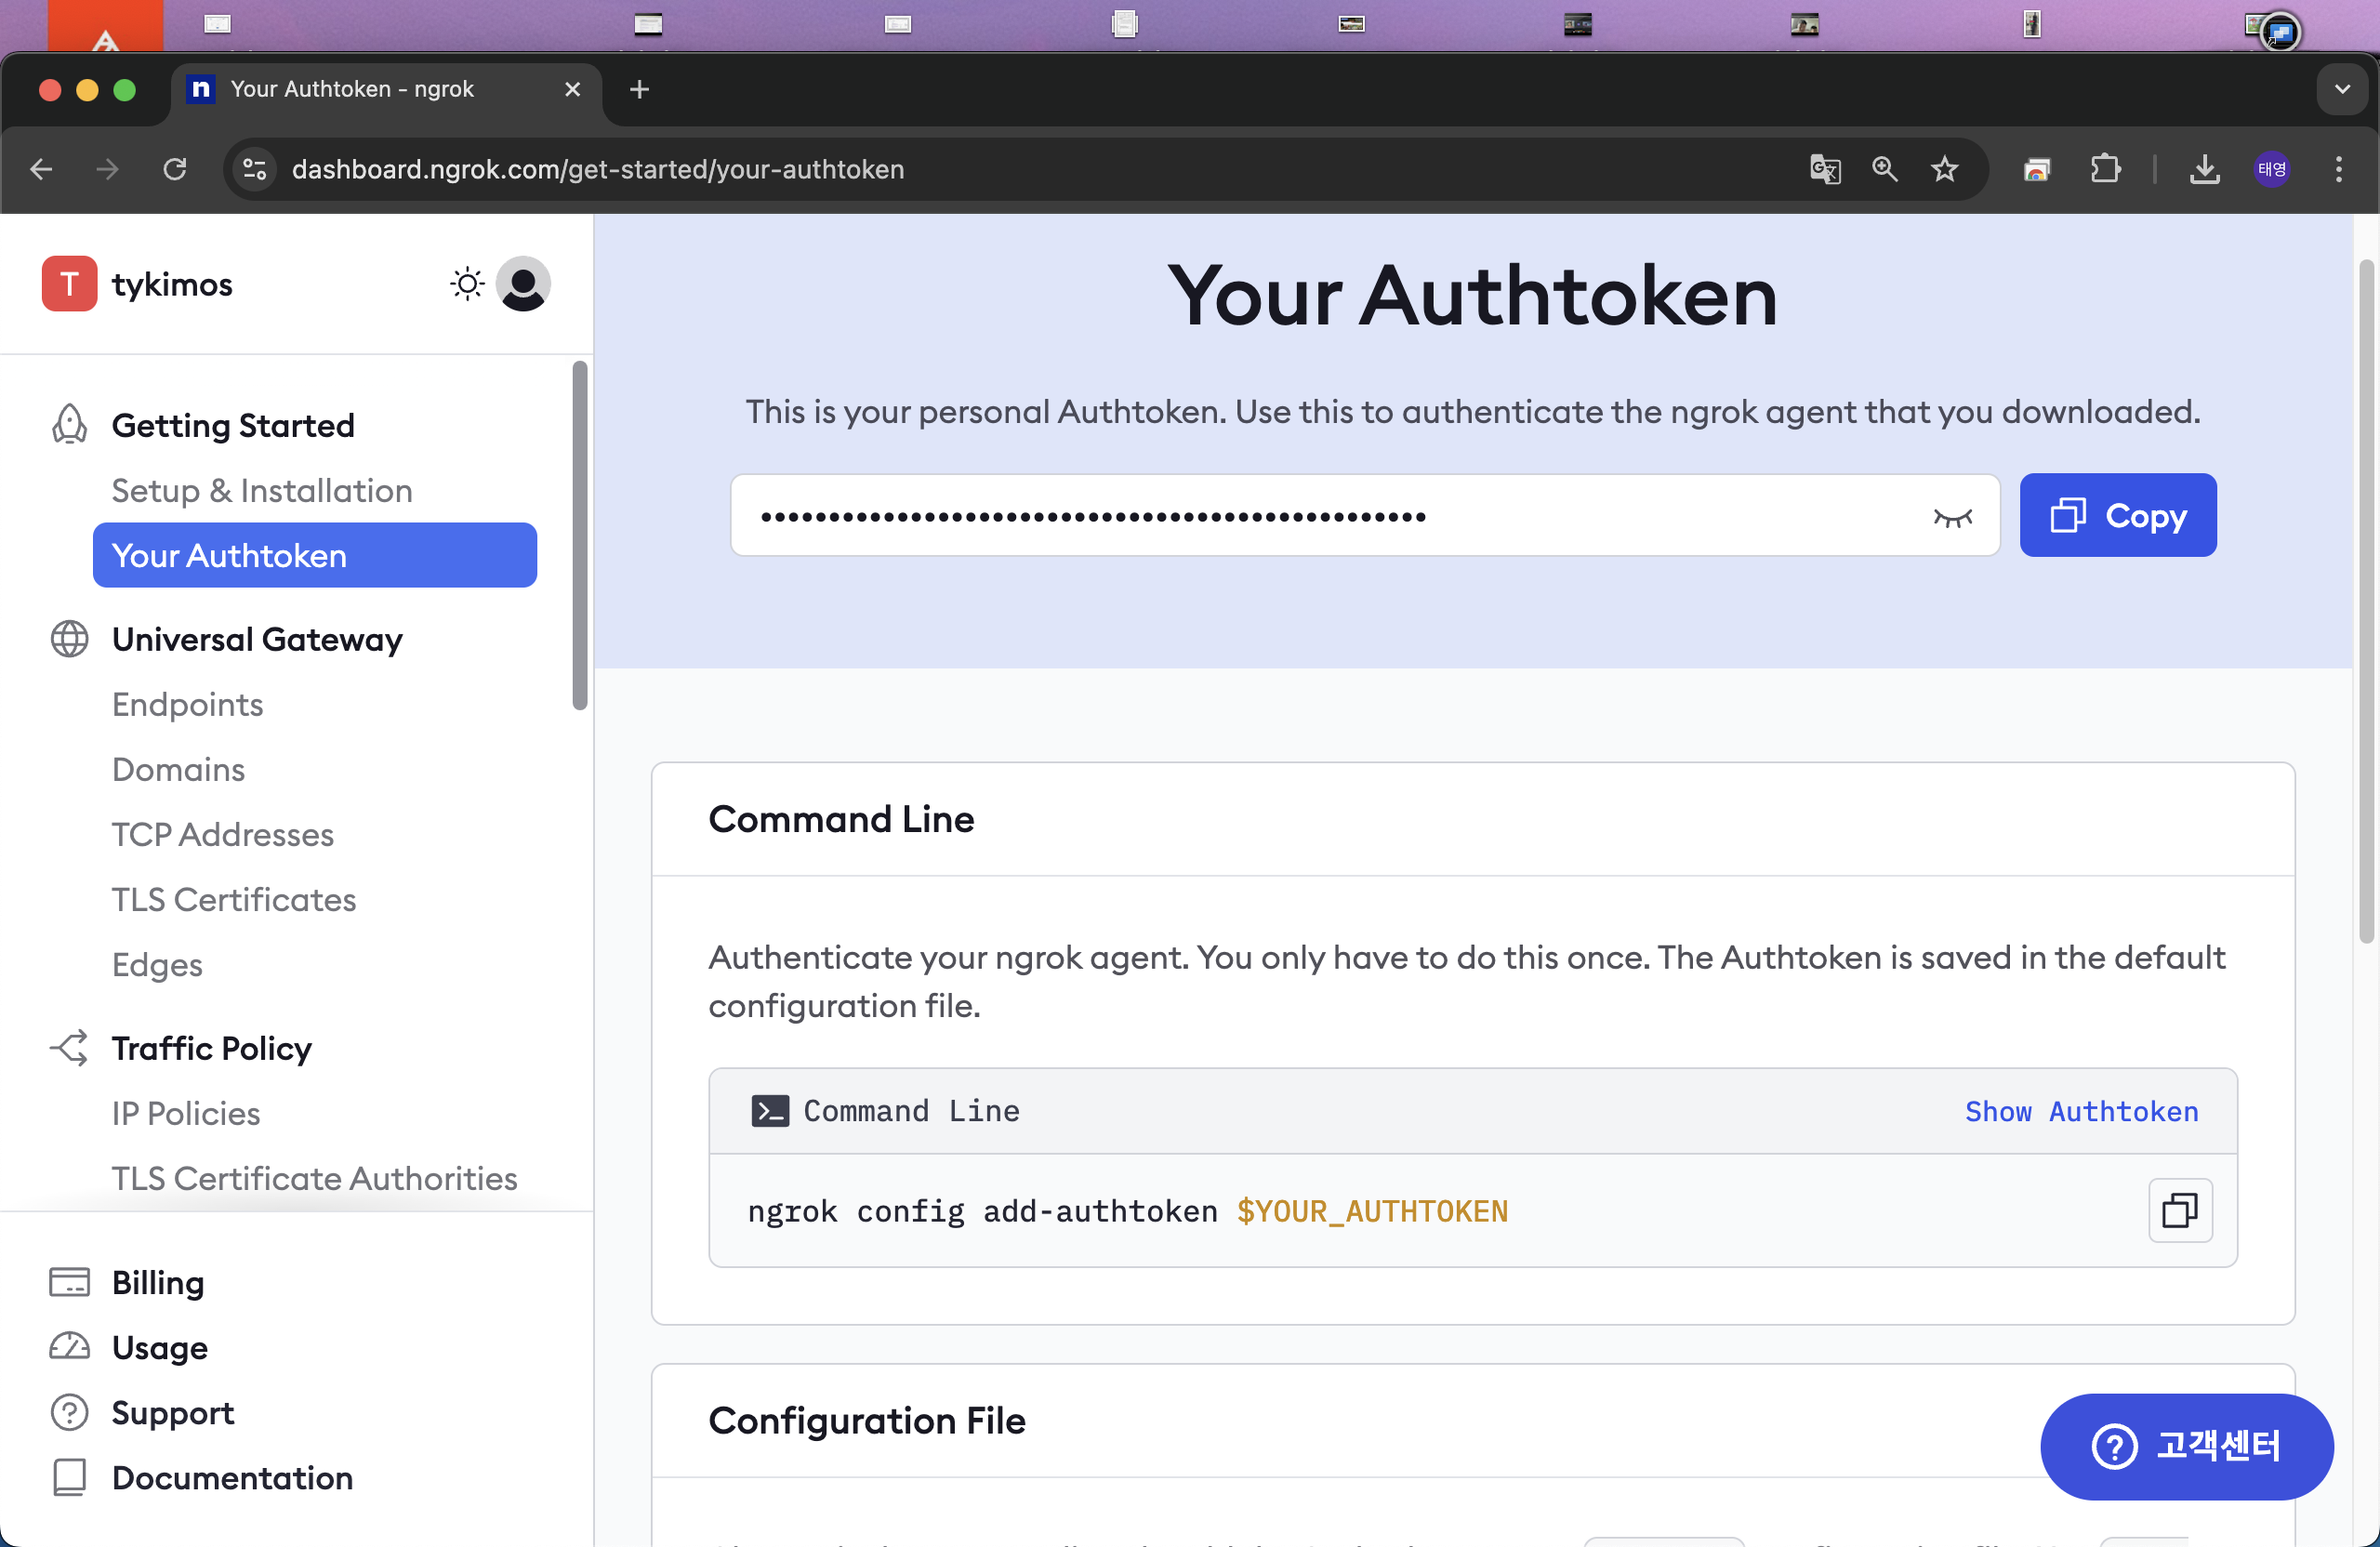
Task: Click the extension icon left of the Extensions puzzle icon
Action: point(2037,169)
